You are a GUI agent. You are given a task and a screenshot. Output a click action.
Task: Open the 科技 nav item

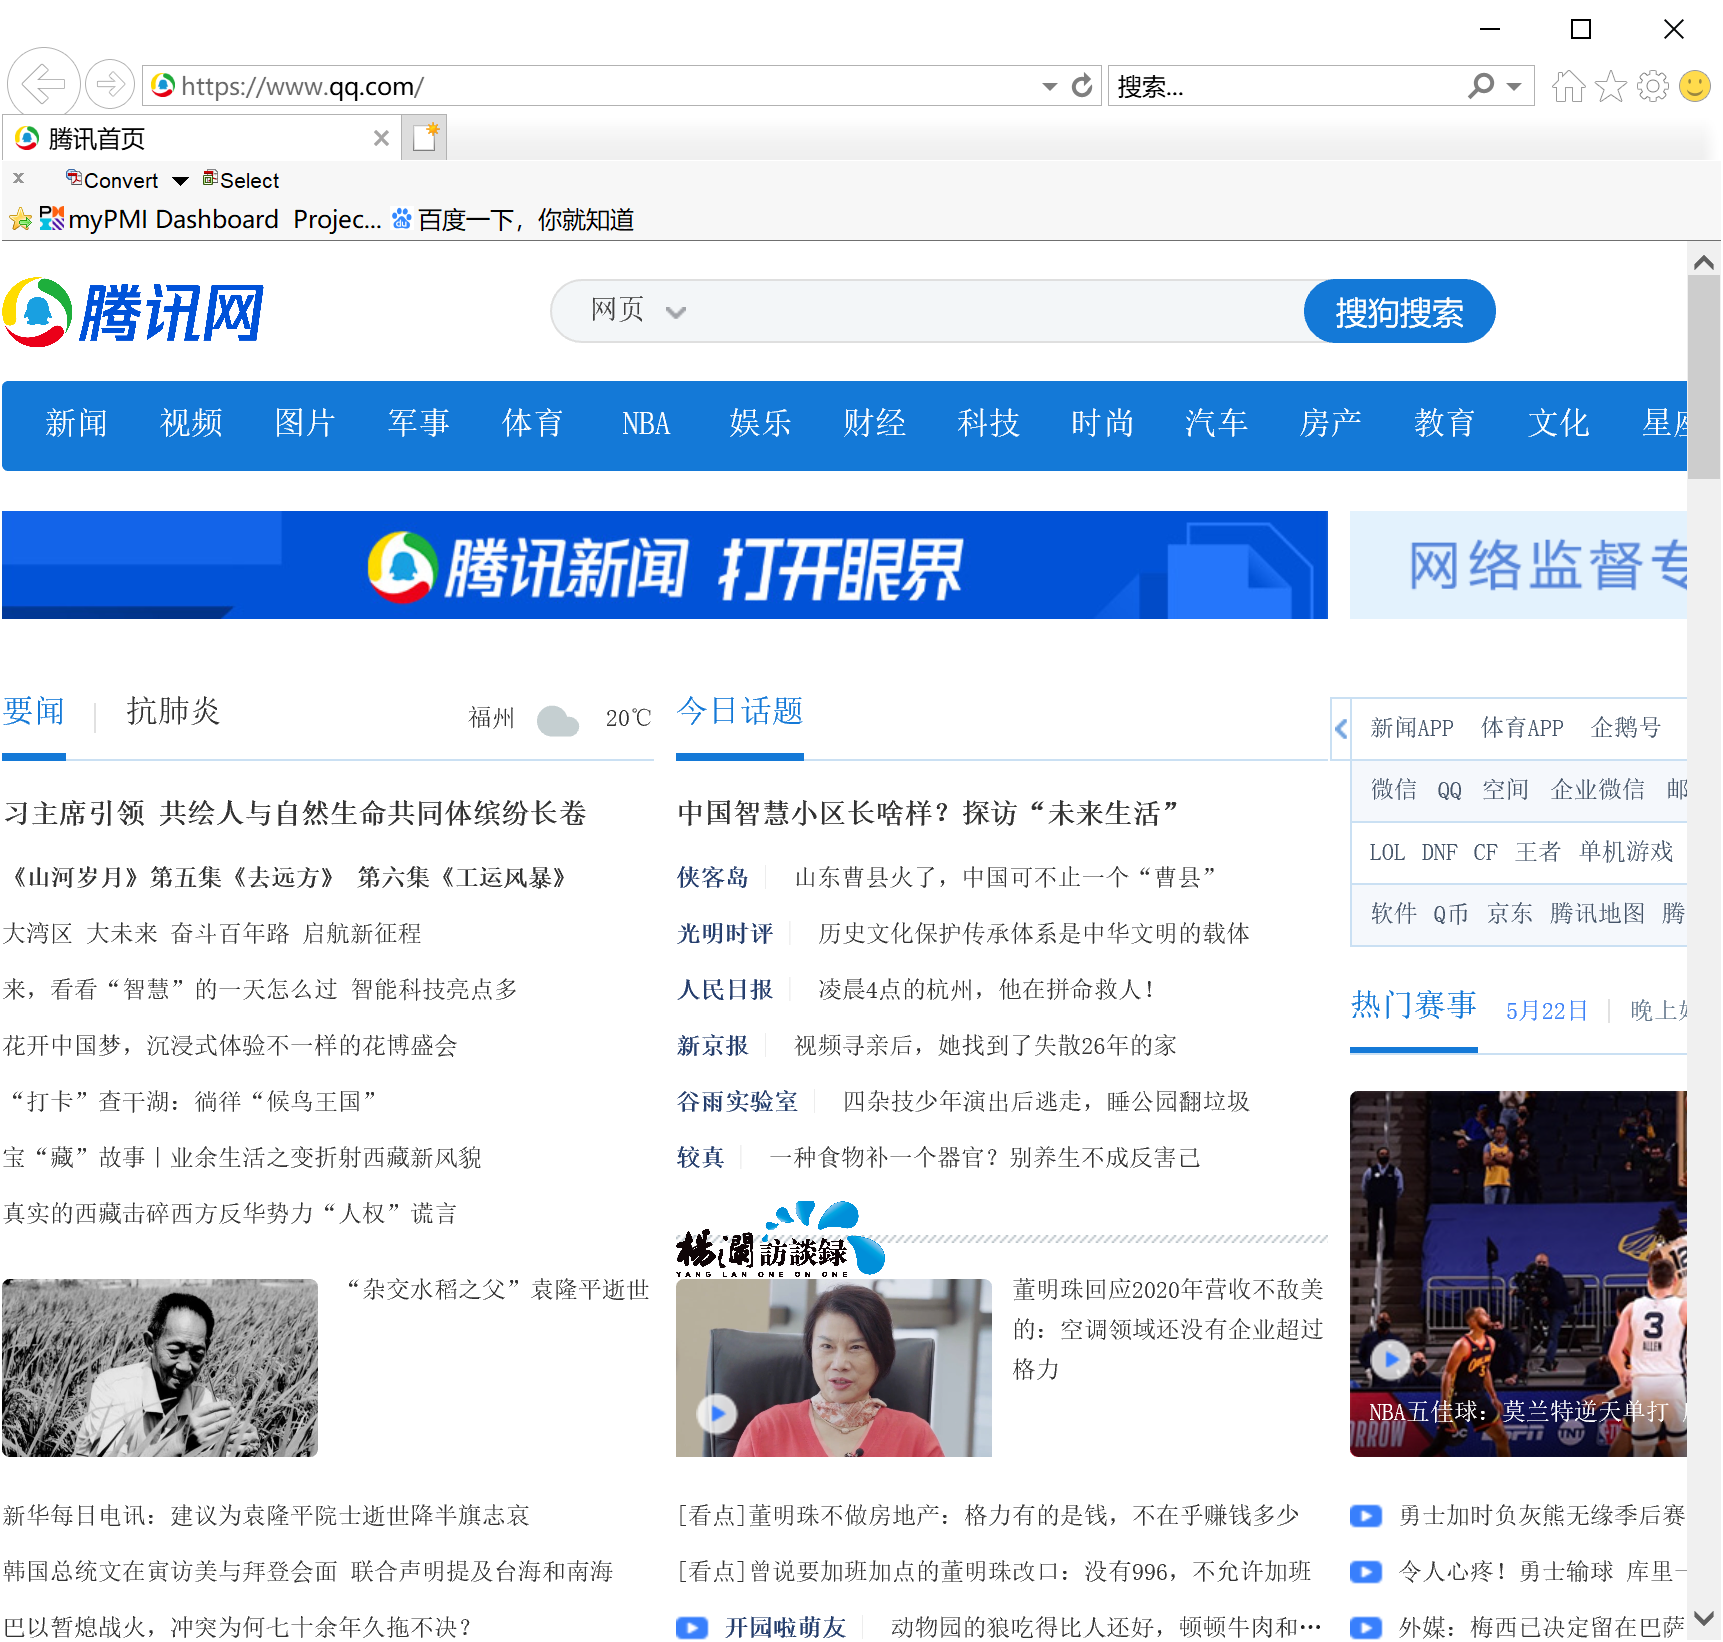point(989,424)
